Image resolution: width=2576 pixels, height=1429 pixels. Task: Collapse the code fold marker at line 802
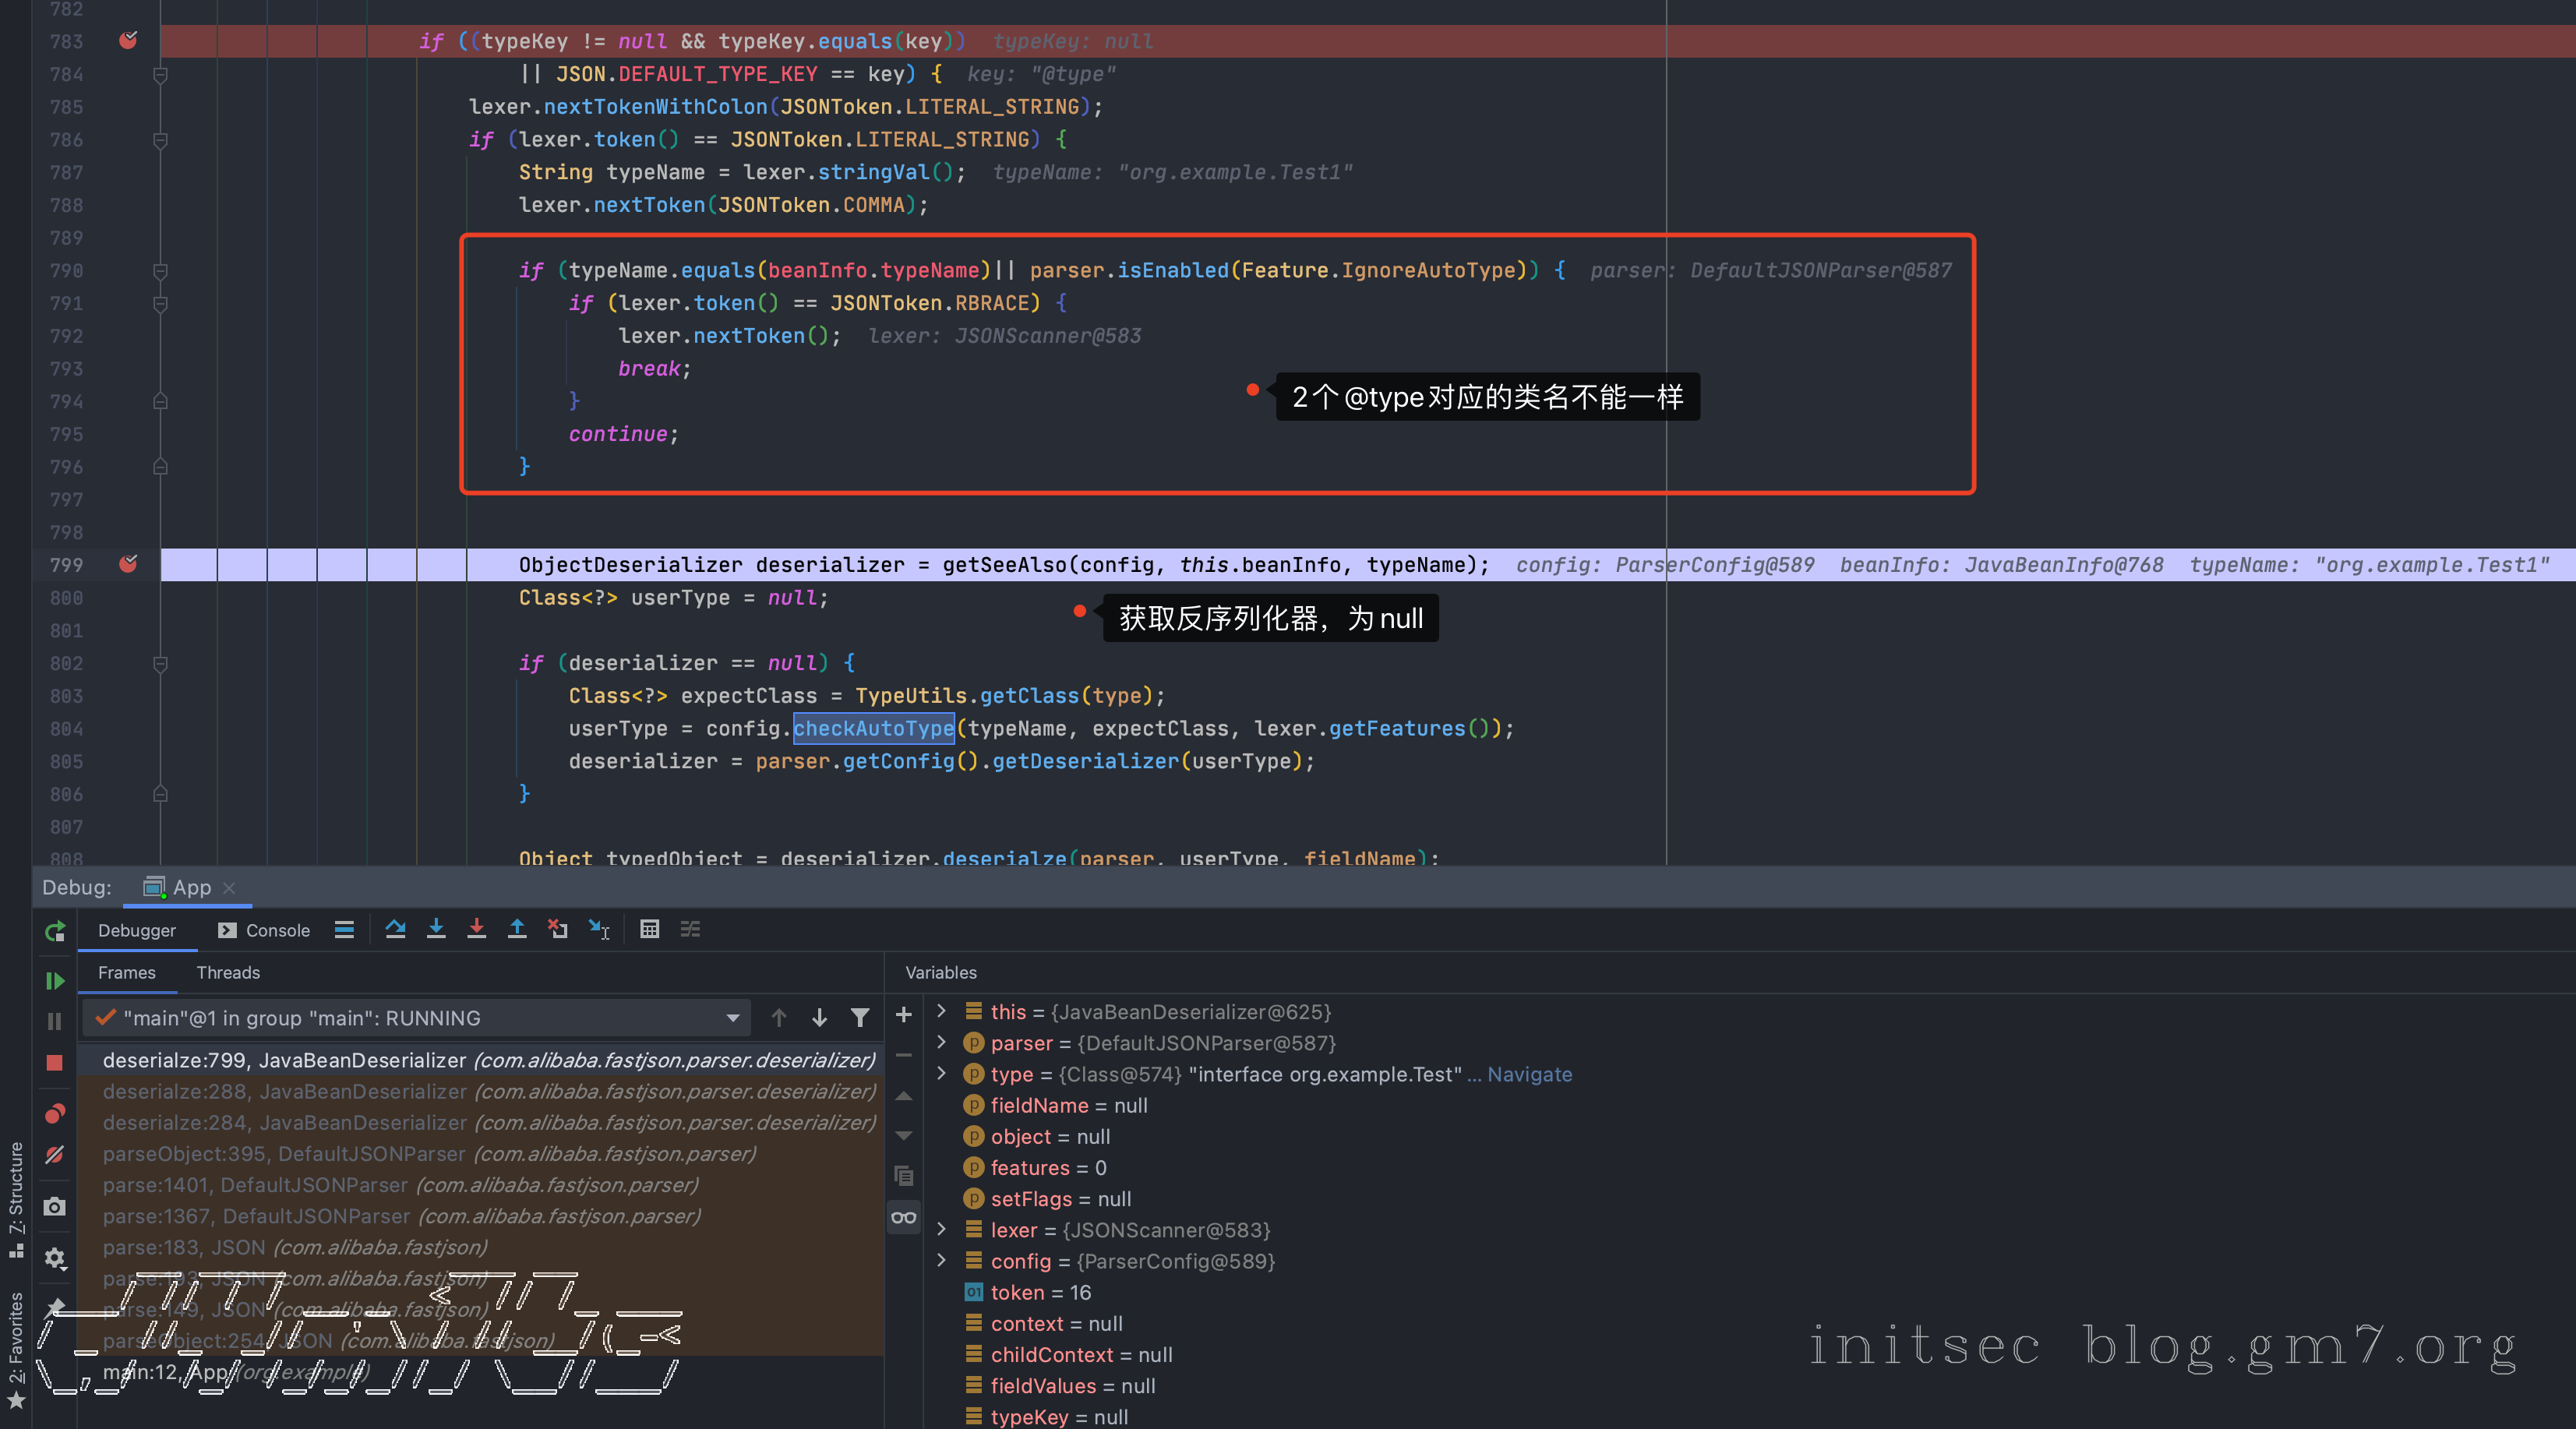click(160, 663)
